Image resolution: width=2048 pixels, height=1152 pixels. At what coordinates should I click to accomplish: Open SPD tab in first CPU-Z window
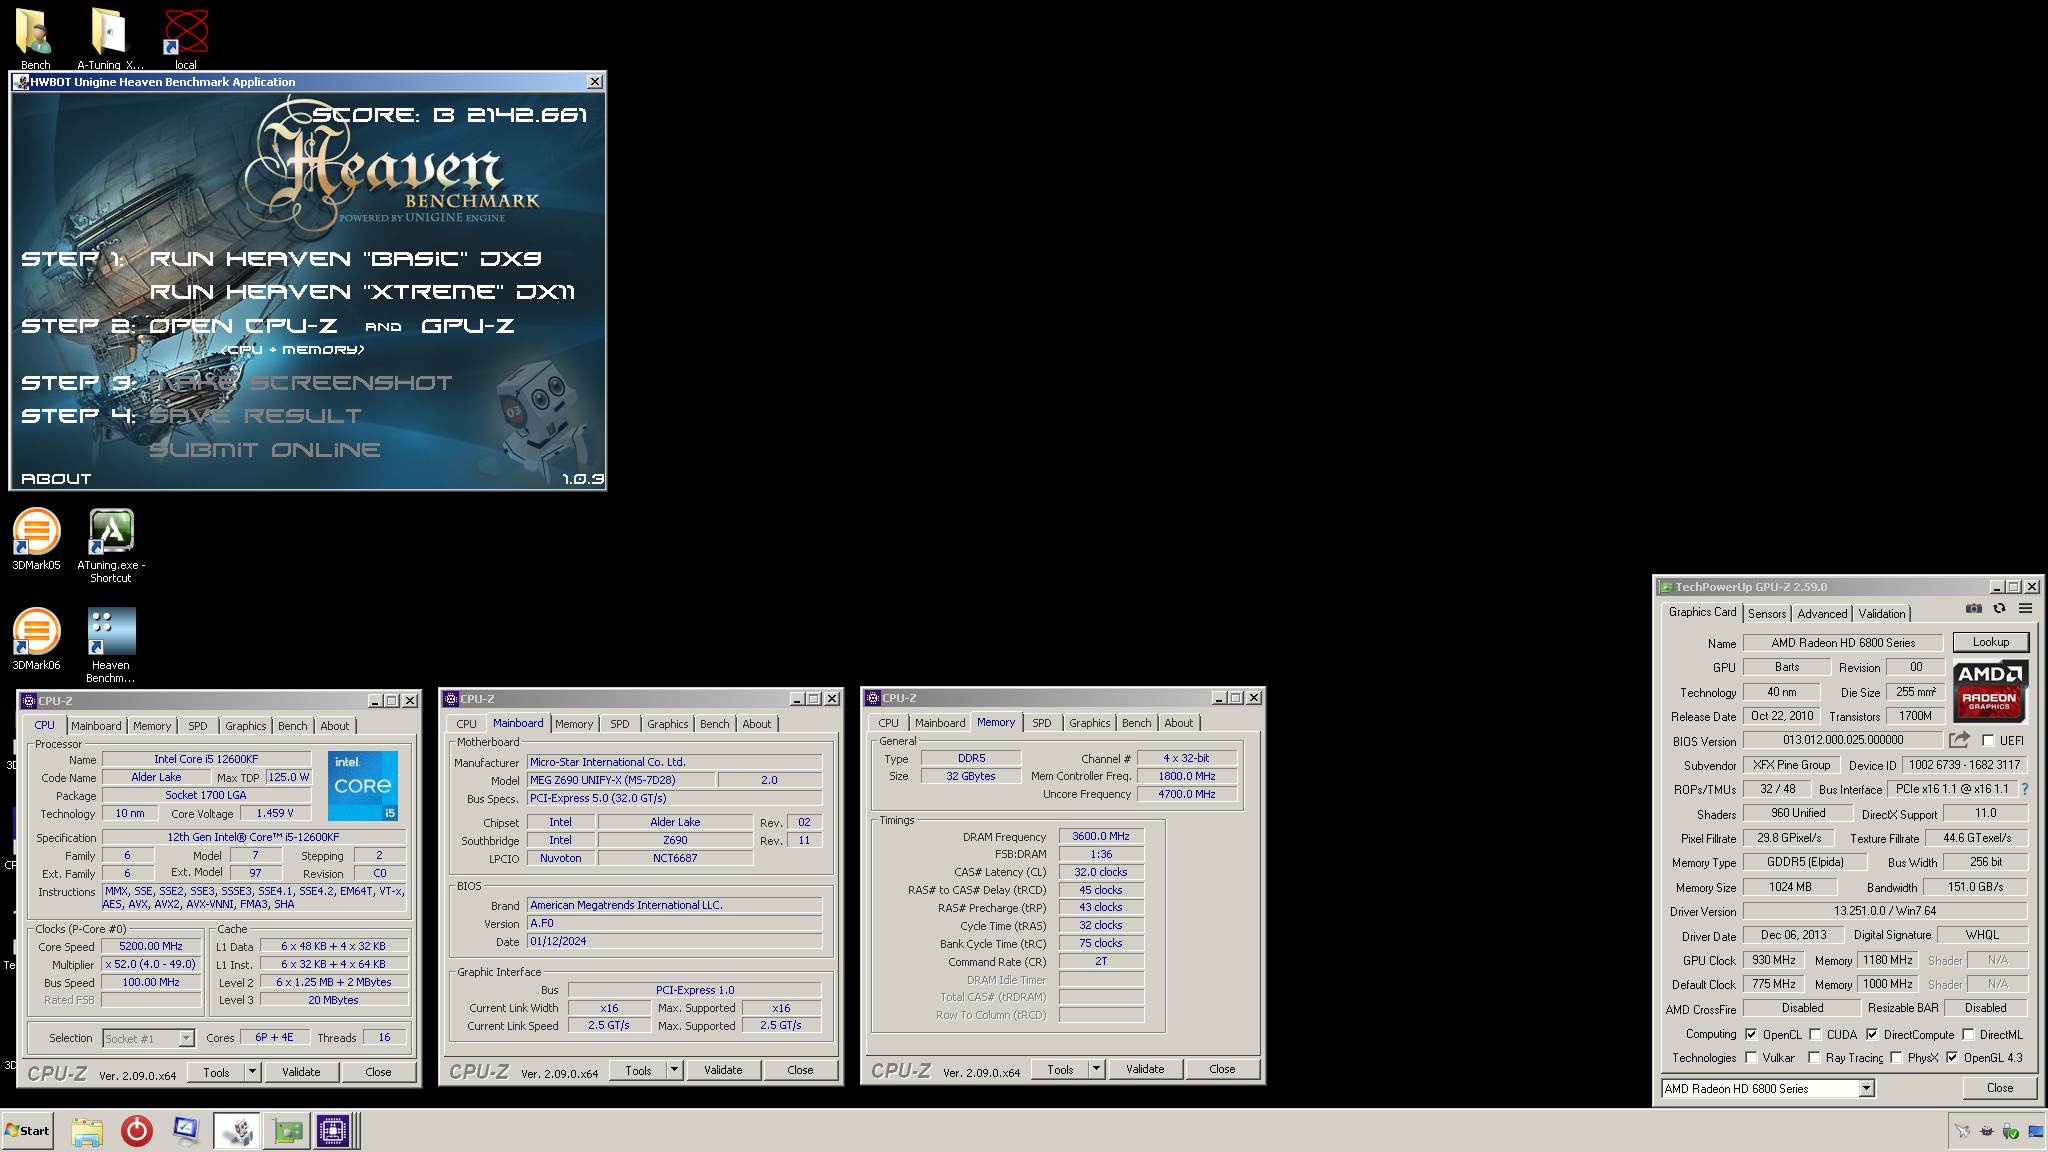point(198,726)
